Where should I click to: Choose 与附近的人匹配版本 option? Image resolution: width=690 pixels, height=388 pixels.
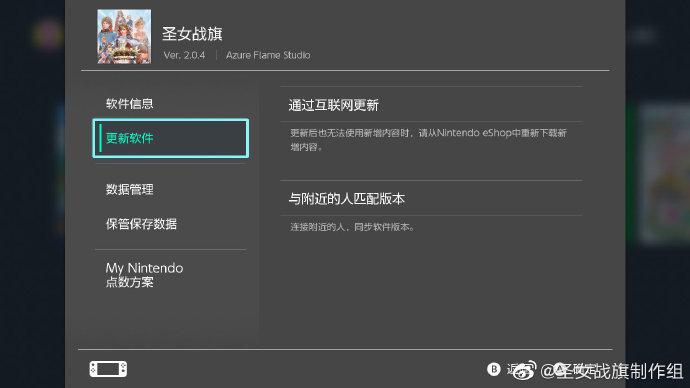coord(431,198)
